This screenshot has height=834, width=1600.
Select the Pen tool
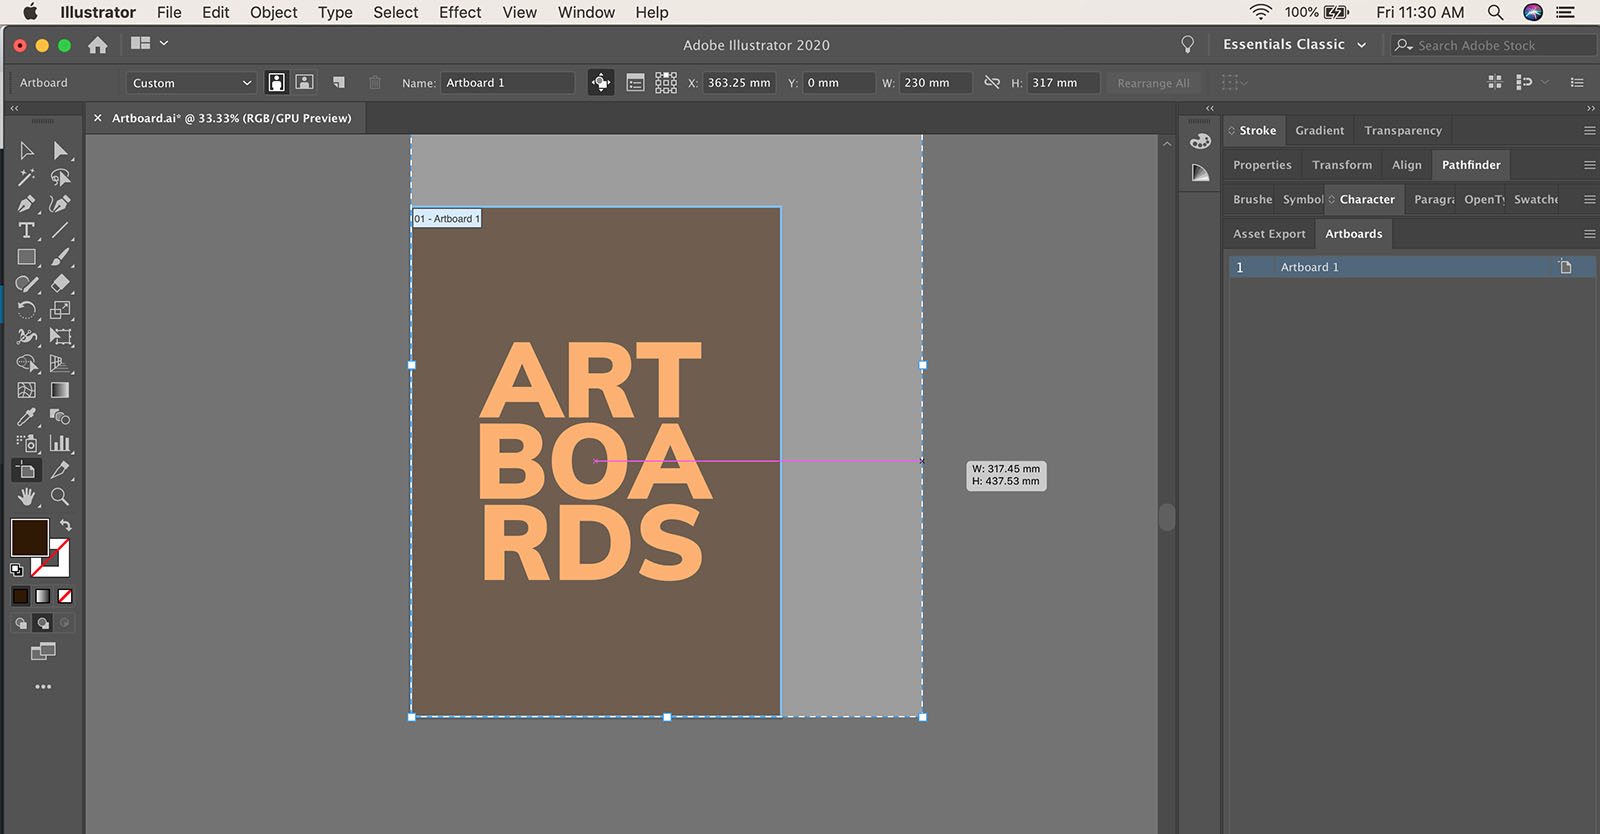26,204
